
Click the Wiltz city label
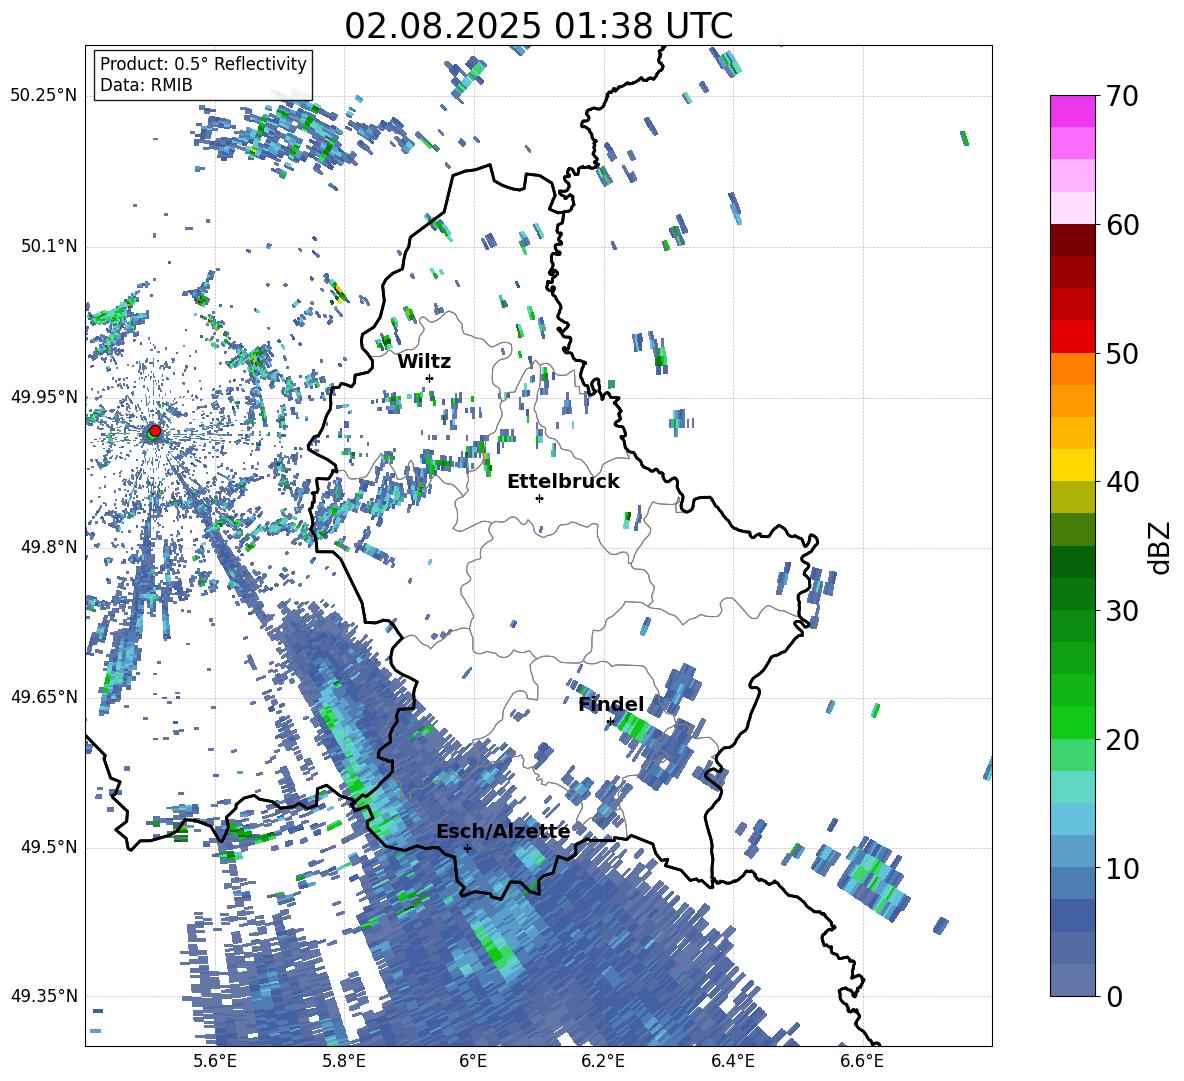[x=424, y=362]
